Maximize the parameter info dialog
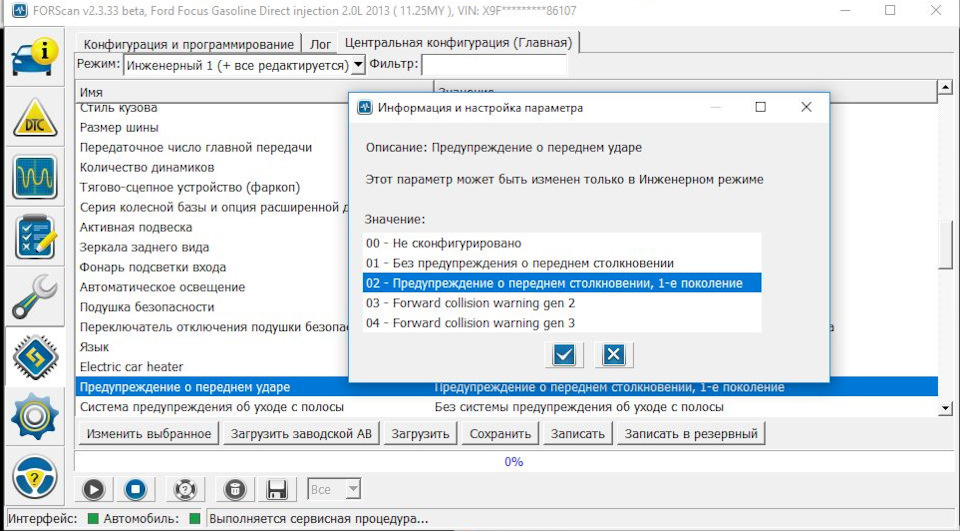 tap(760, 107)
